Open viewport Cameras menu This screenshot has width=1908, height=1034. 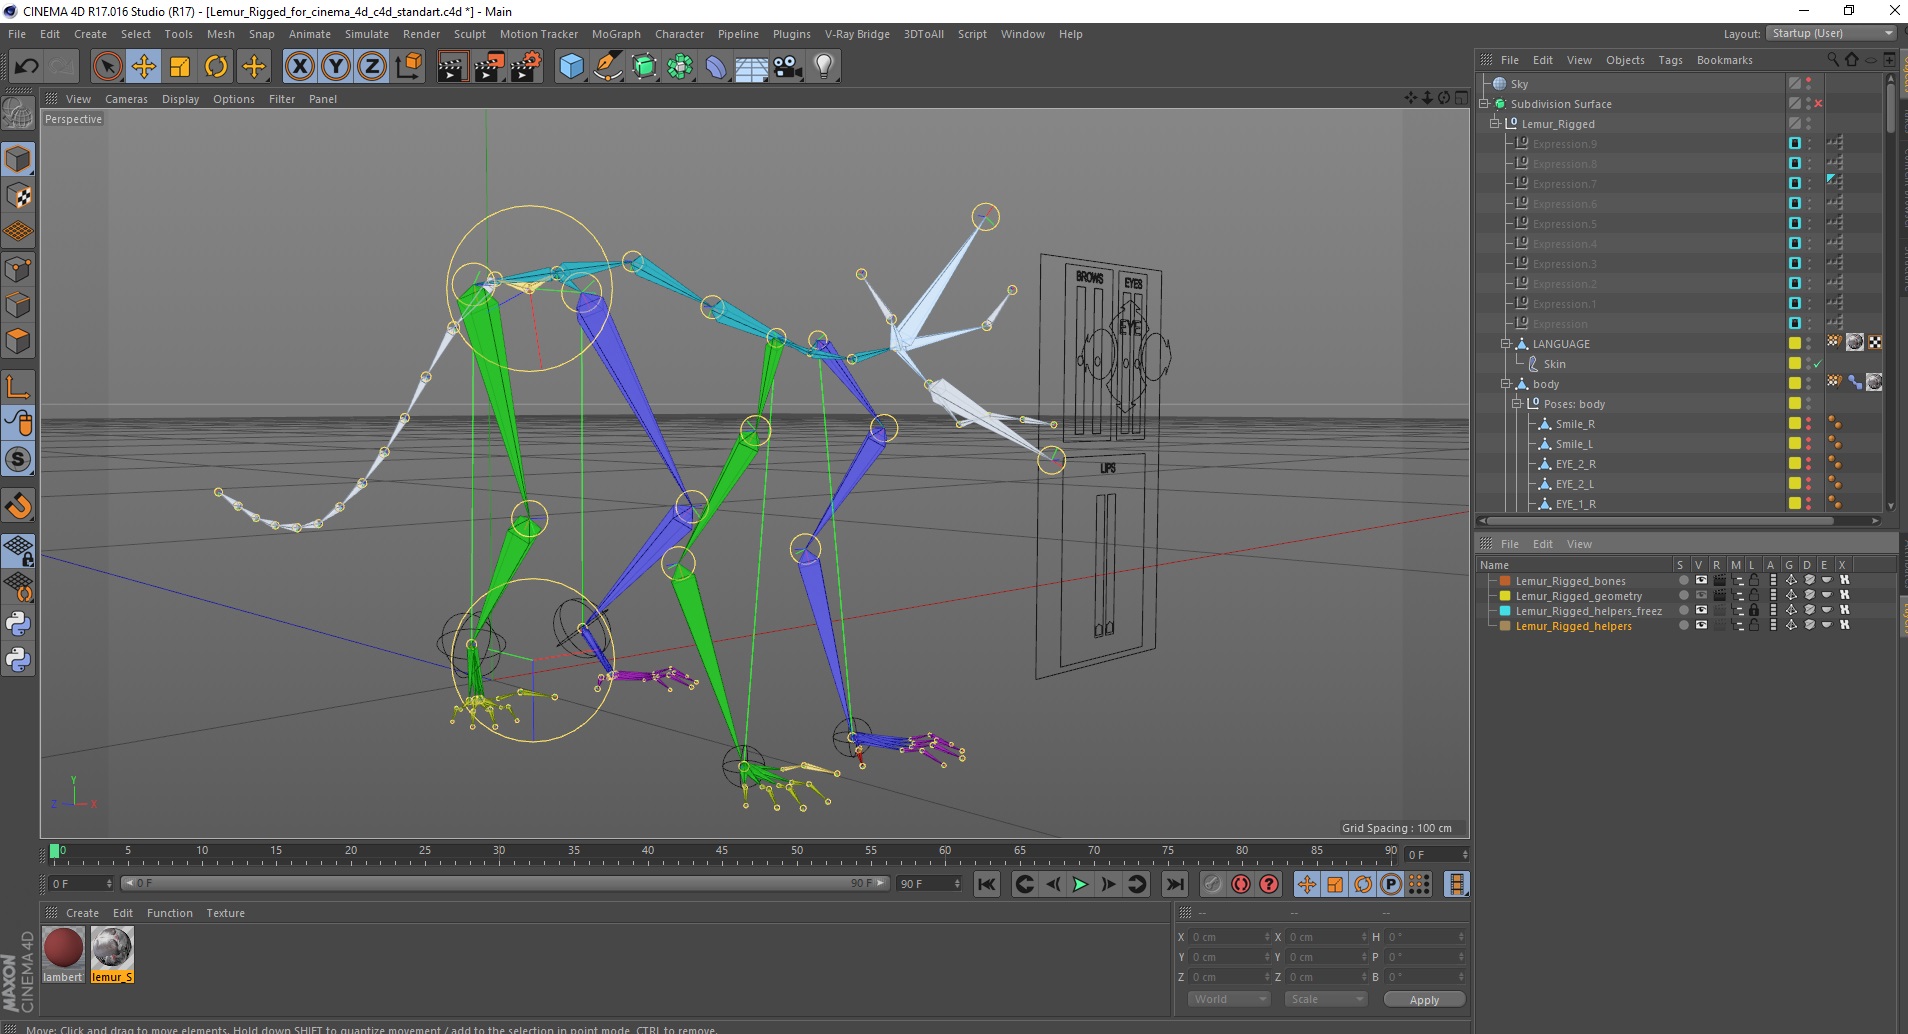click(x=126, y=99)
